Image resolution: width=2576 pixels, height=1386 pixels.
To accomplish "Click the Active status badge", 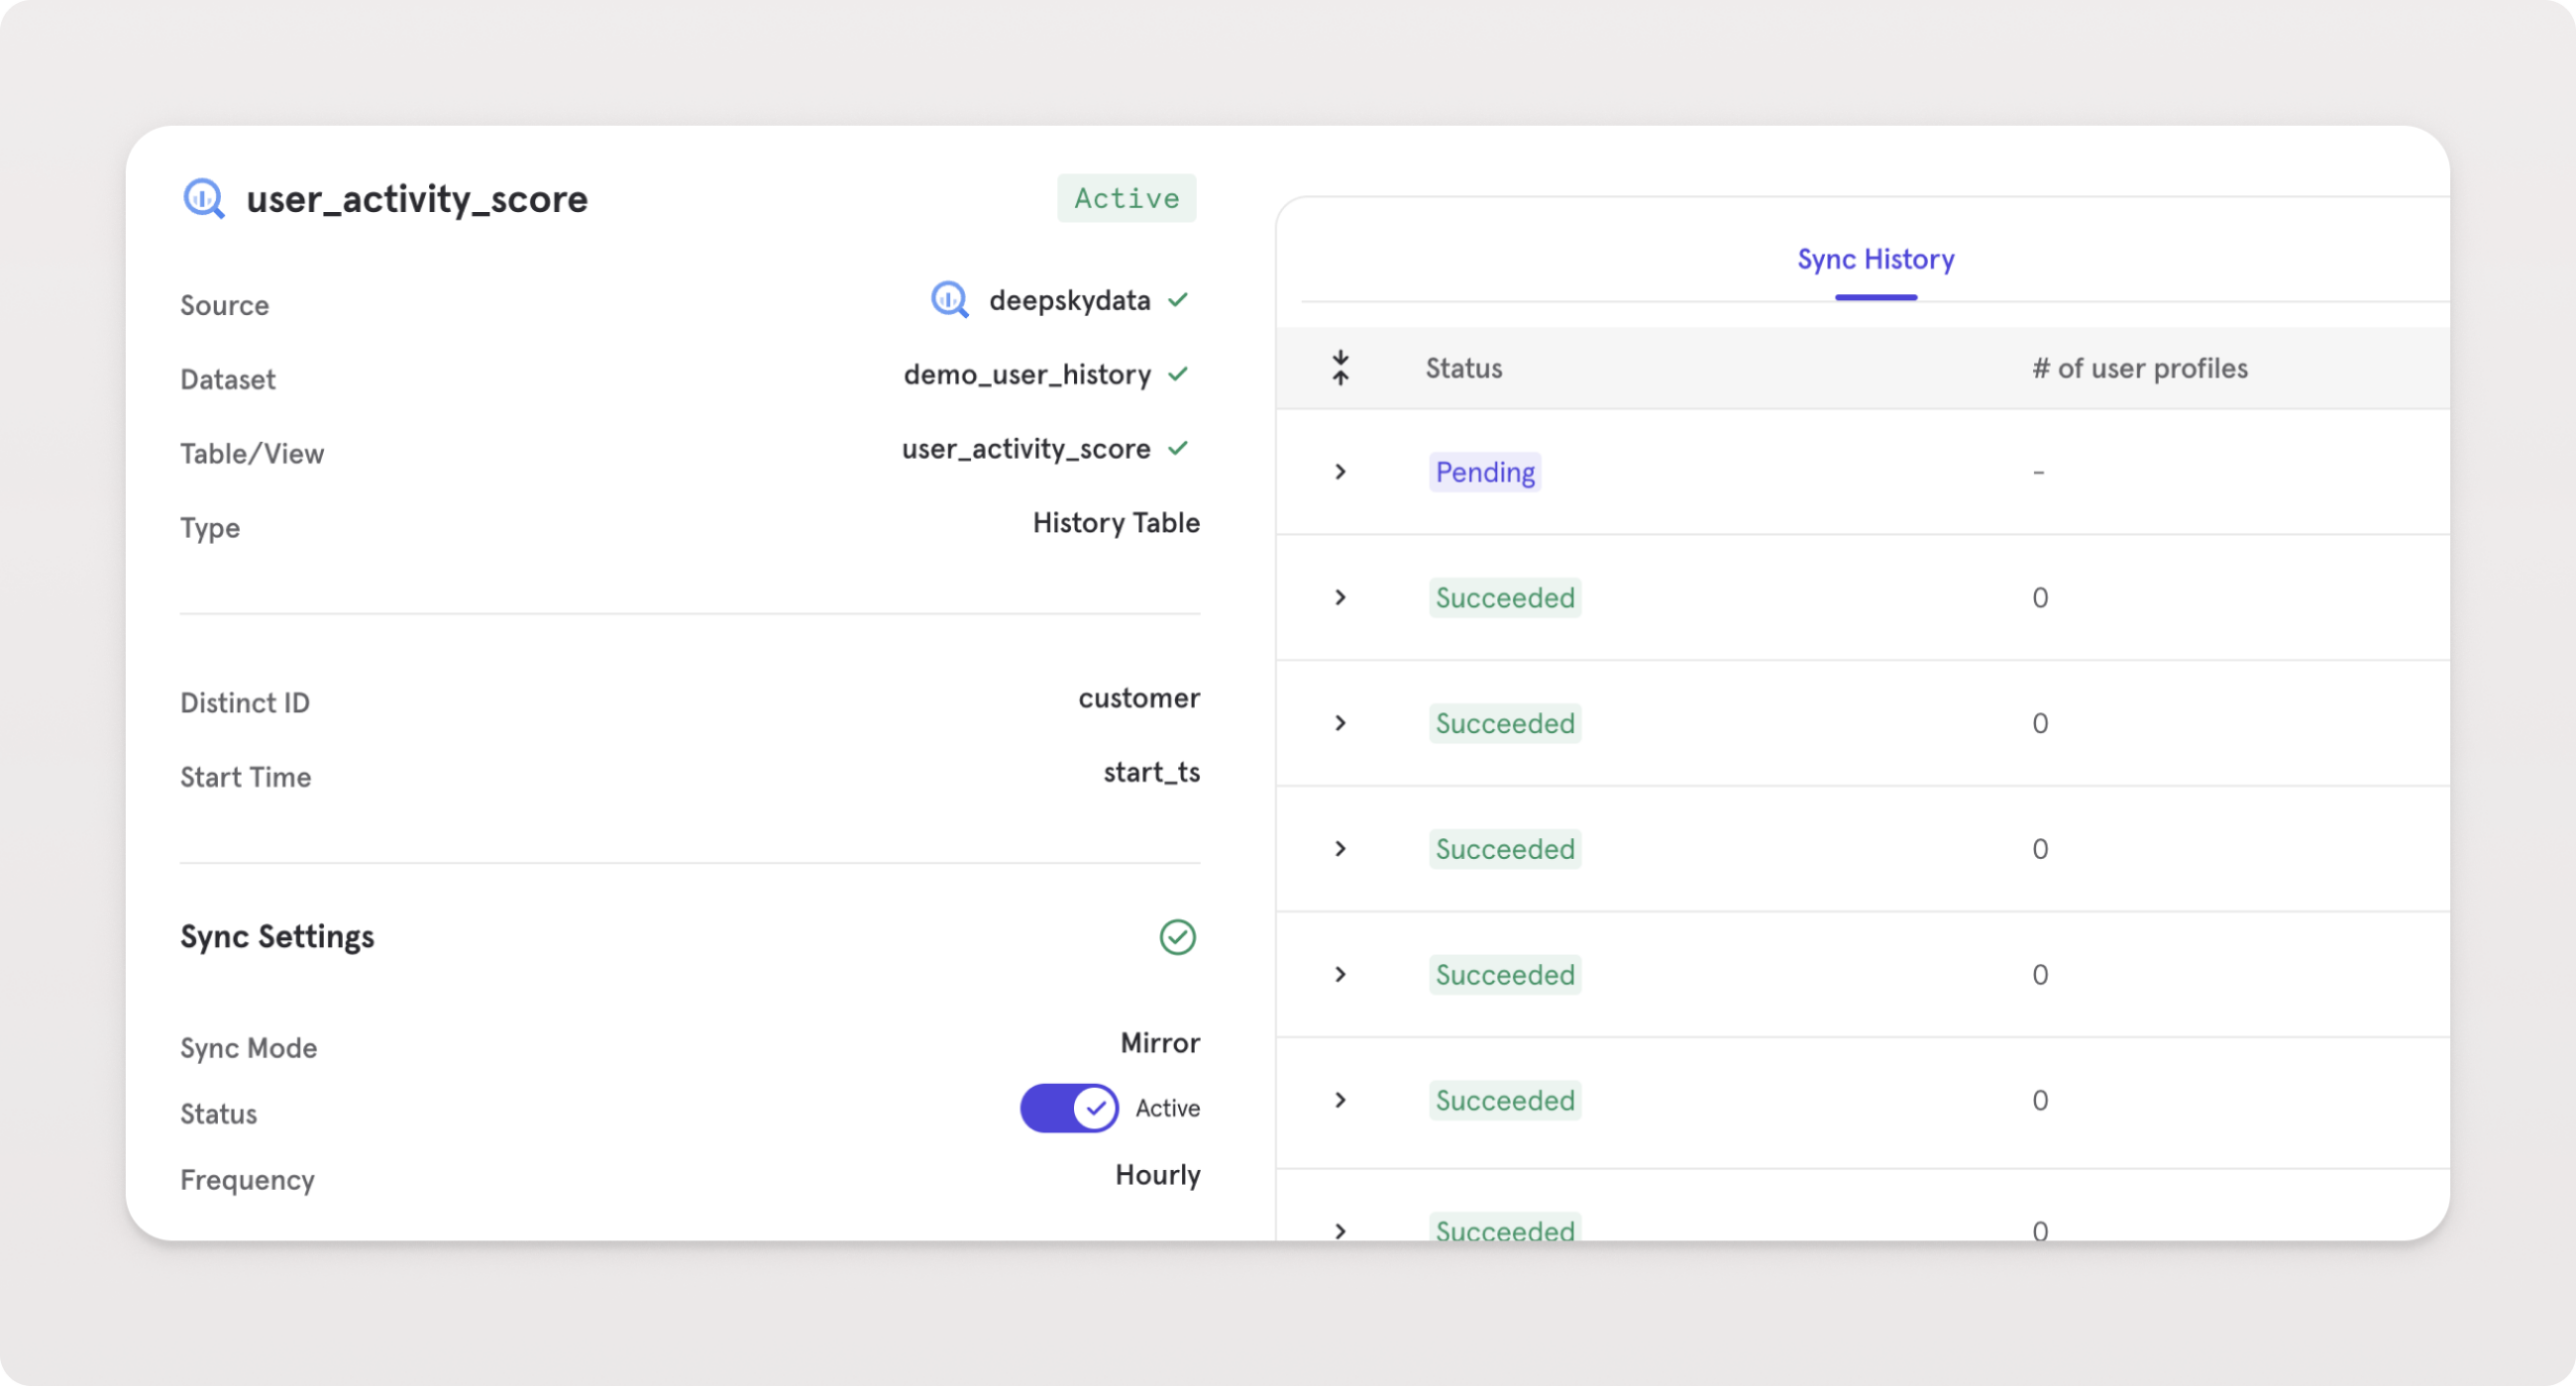I will click(1126, 198).
